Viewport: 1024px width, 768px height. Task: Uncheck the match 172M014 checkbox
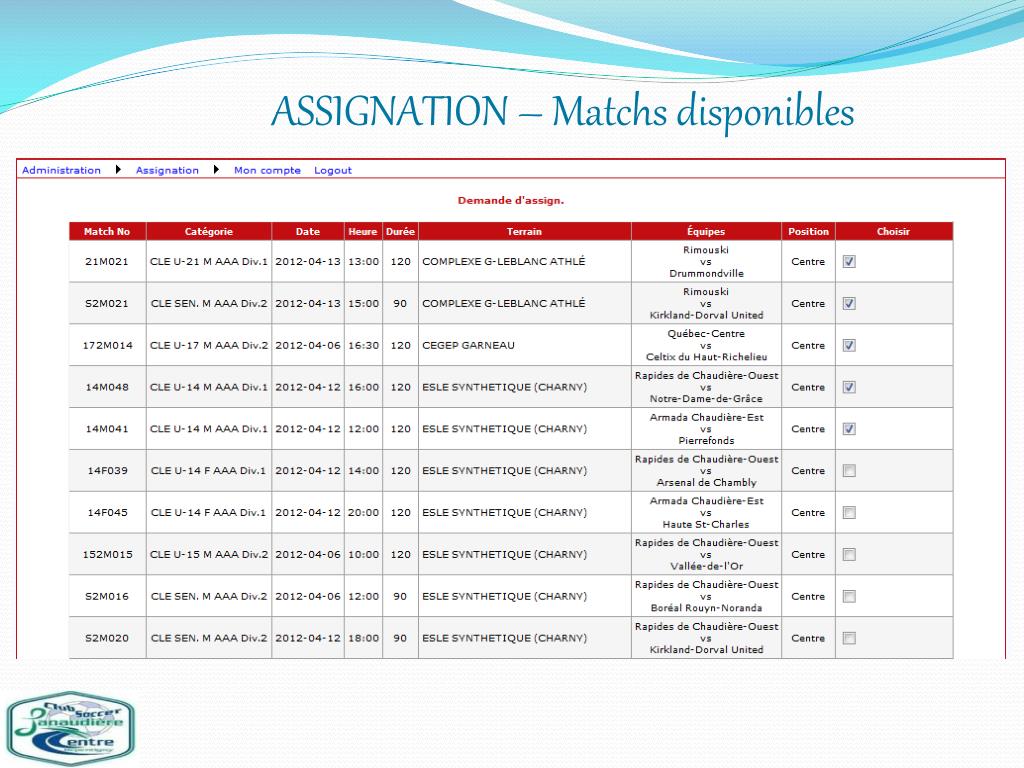coord(849,345)
